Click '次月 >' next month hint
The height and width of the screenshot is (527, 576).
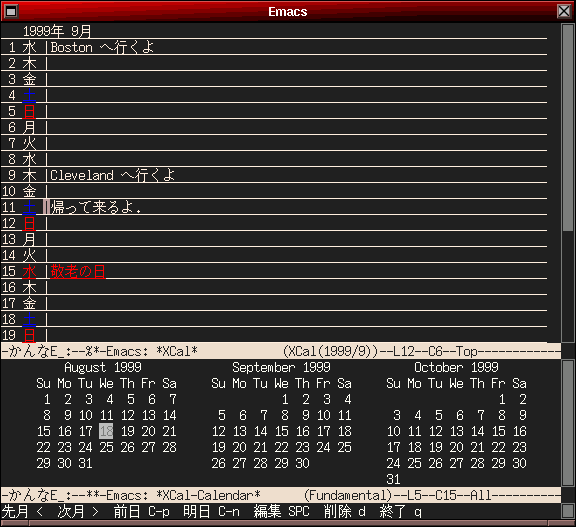tap(78, 511)
